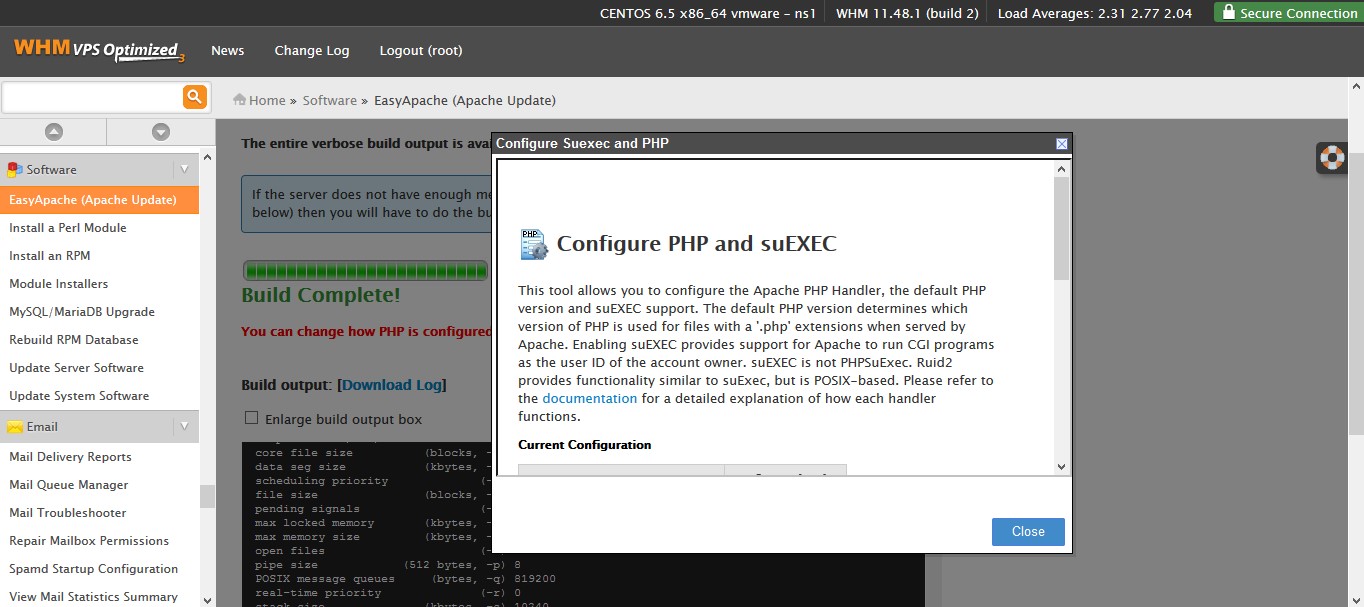
Task: Click the WHM VPS Optimized logo
Action: tap(99, 50)
